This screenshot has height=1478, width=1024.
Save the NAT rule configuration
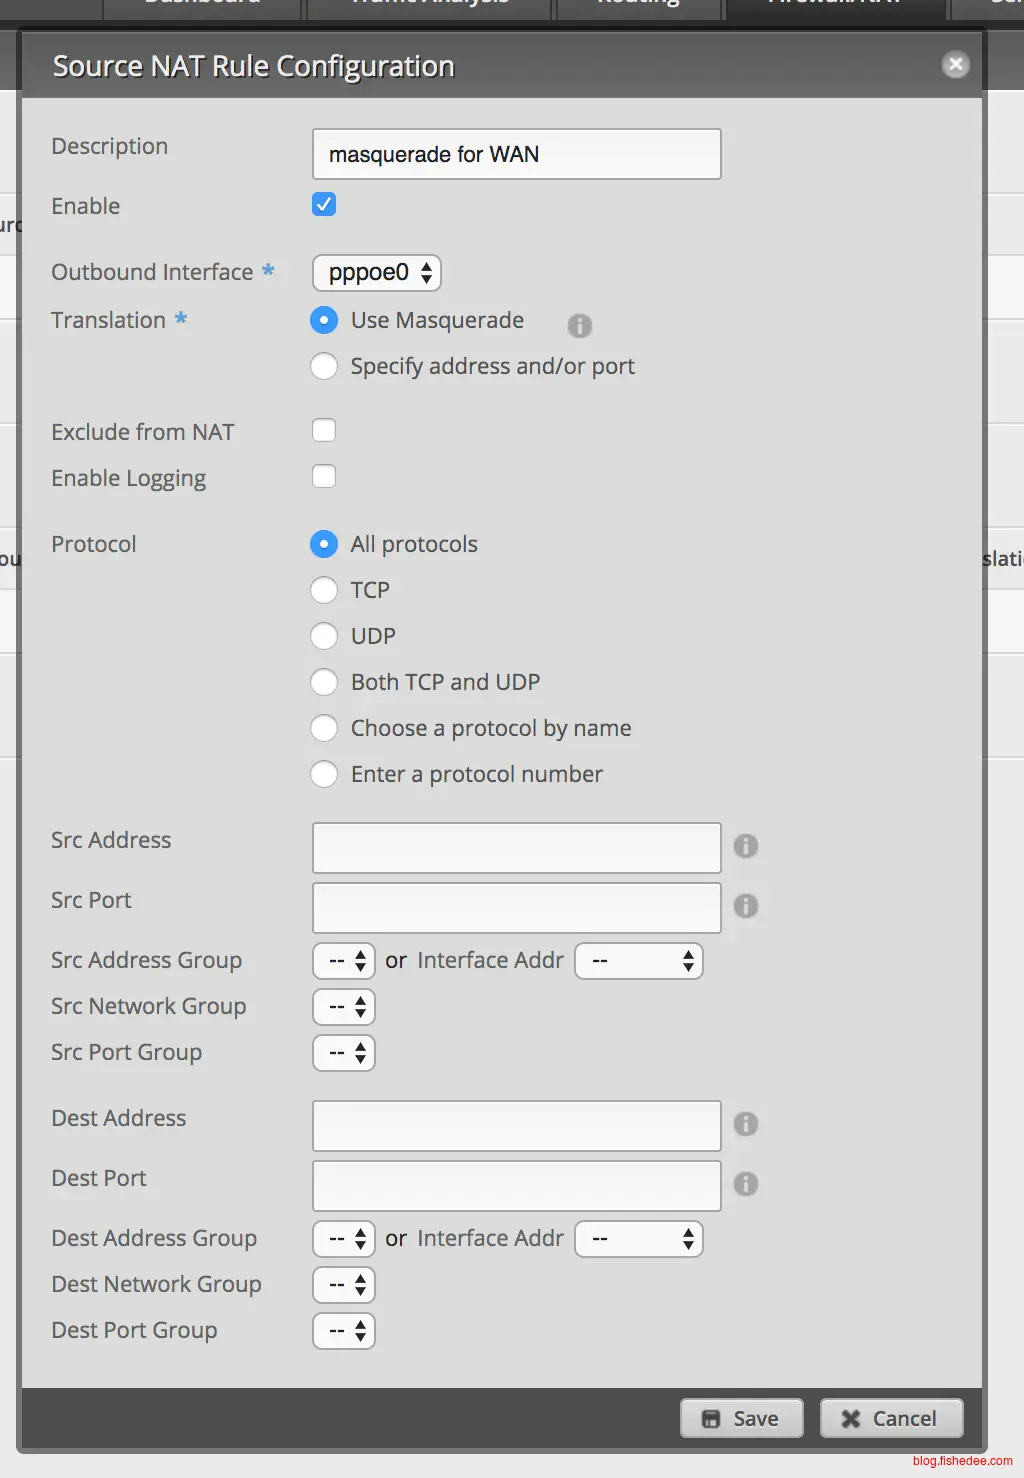point(742,1418)
